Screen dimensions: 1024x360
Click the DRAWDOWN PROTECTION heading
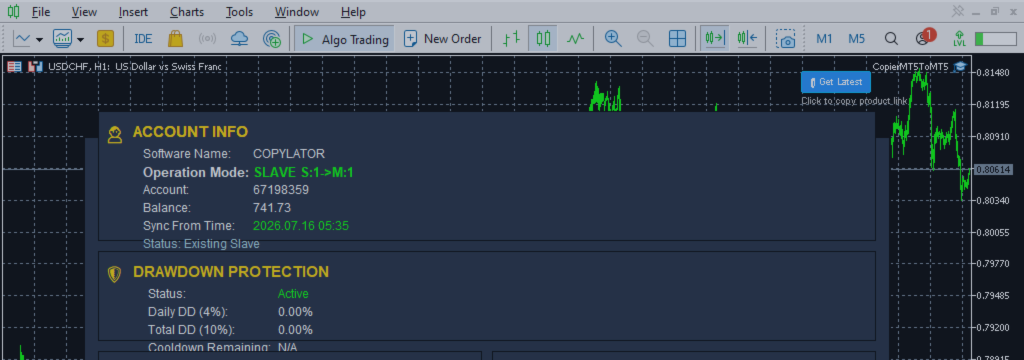click(x=231, y=272)
